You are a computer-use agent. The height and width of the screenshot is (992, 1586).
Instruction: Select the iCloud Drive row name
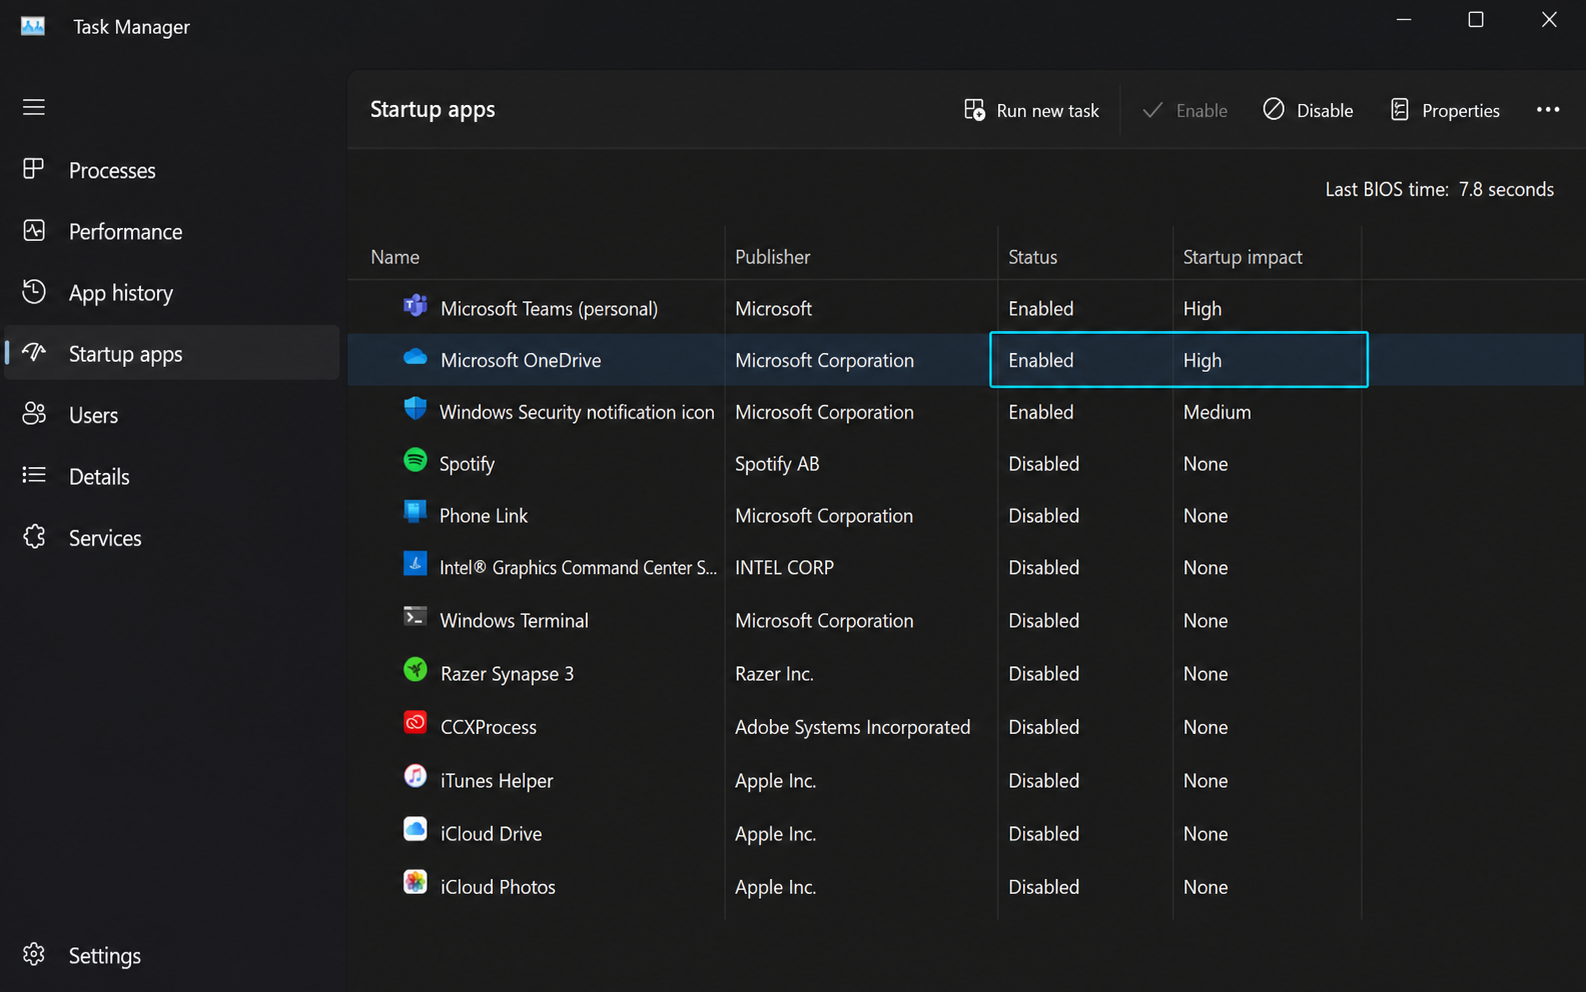[491, 834]
